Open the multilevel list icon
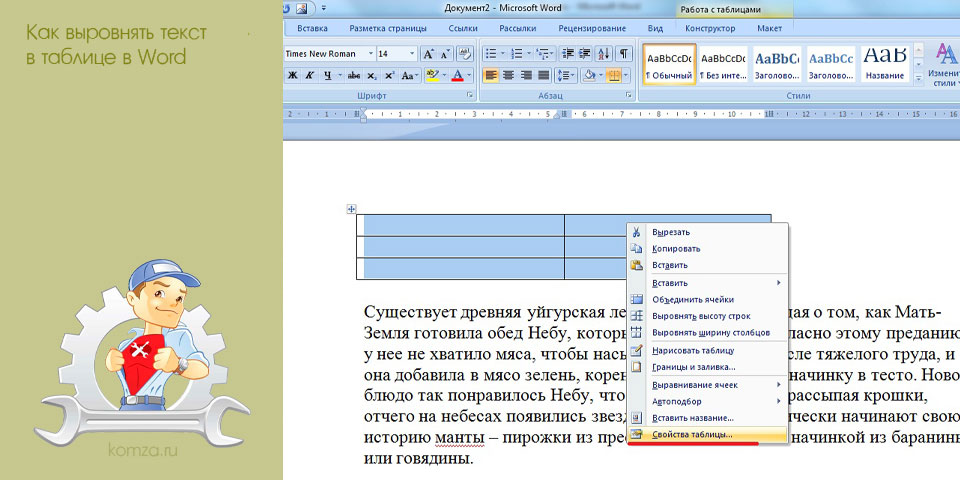 click(545, 54)
